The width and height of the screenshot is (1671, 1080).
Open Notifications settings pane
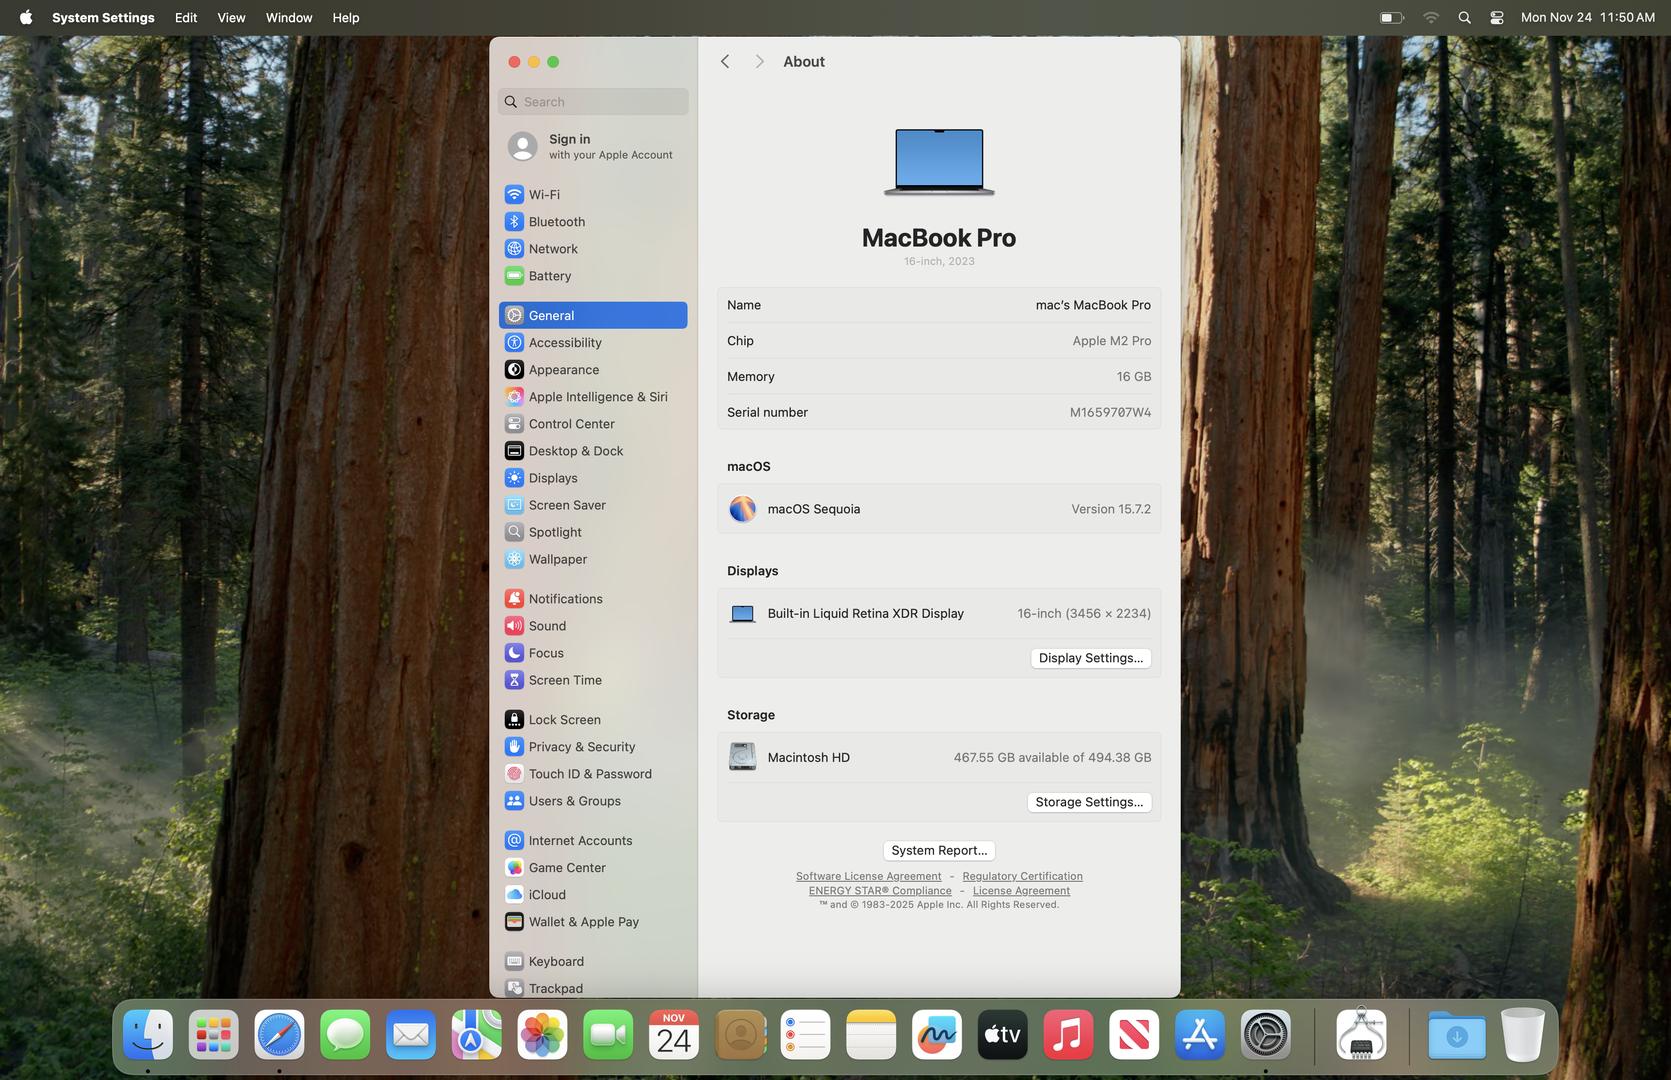565,598
